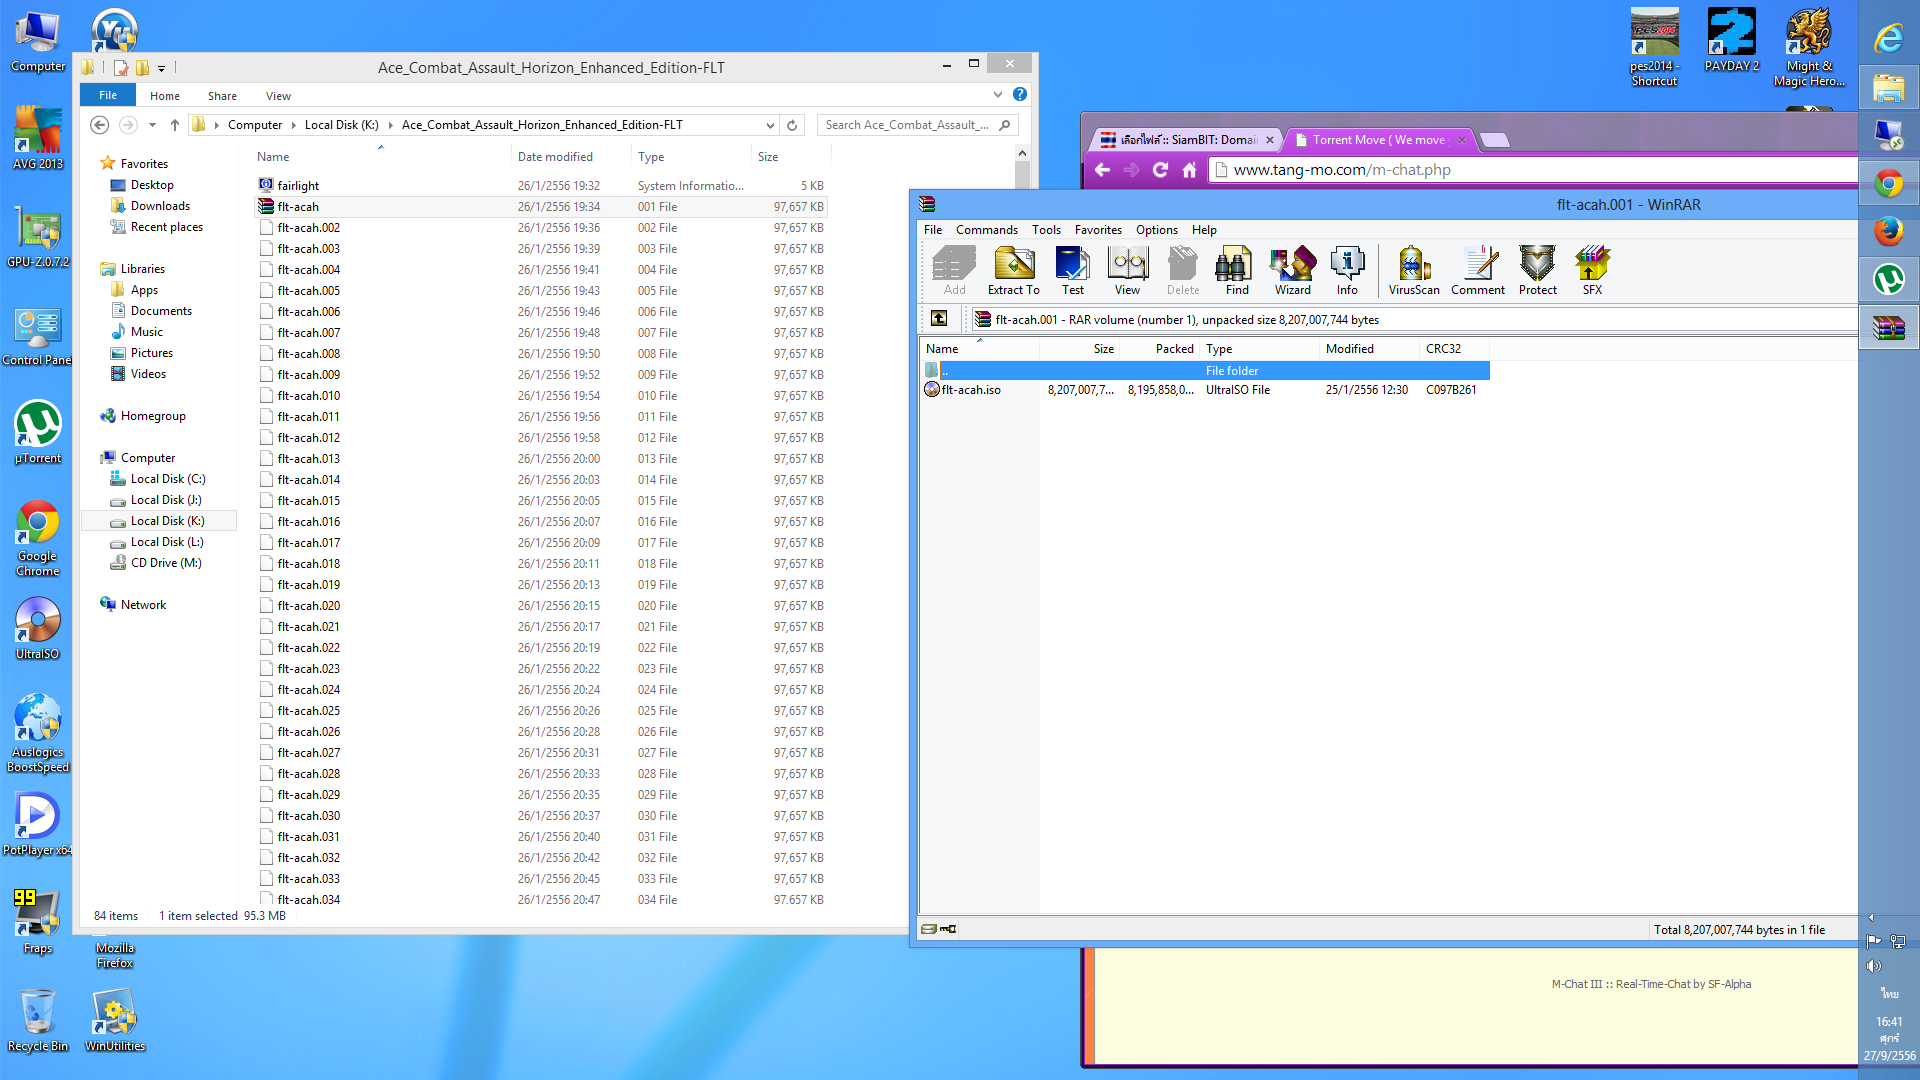Open recent locations dropdown arrow
The height and width of the screenshot is (1080, 1920).
(x=152, y=125)
